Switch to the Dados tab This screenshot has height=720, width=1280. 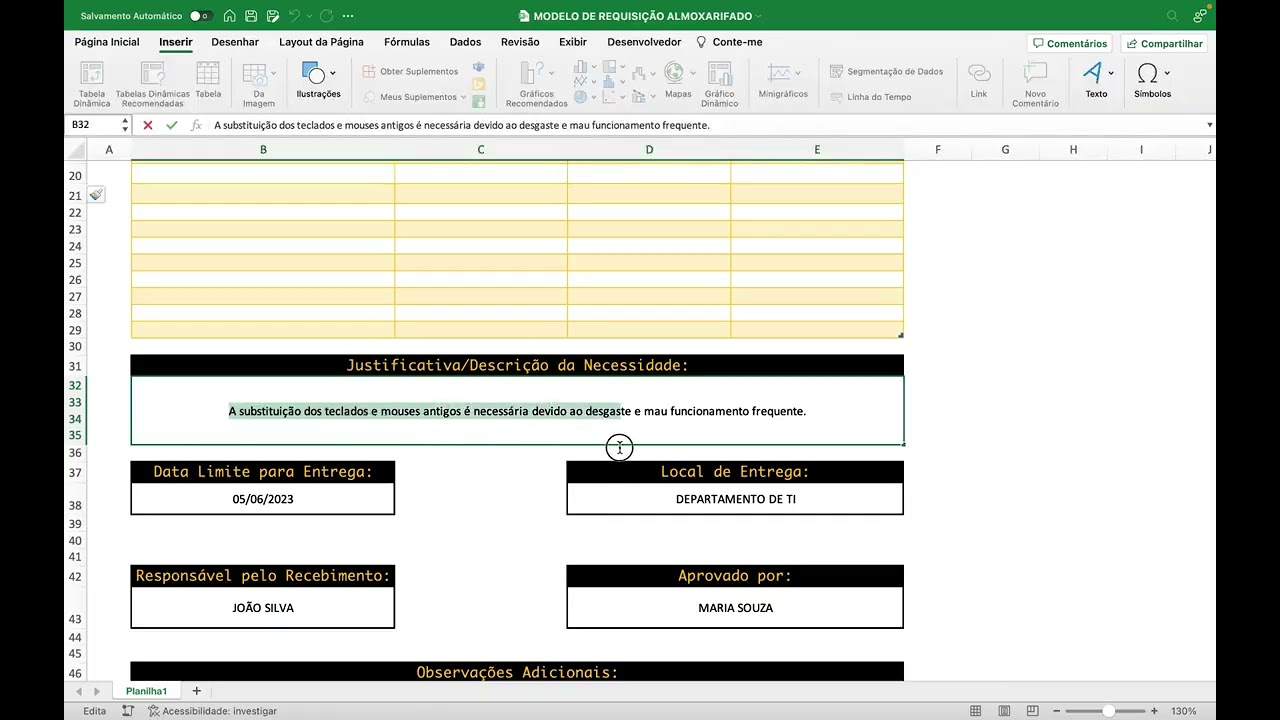pos(465,42)
